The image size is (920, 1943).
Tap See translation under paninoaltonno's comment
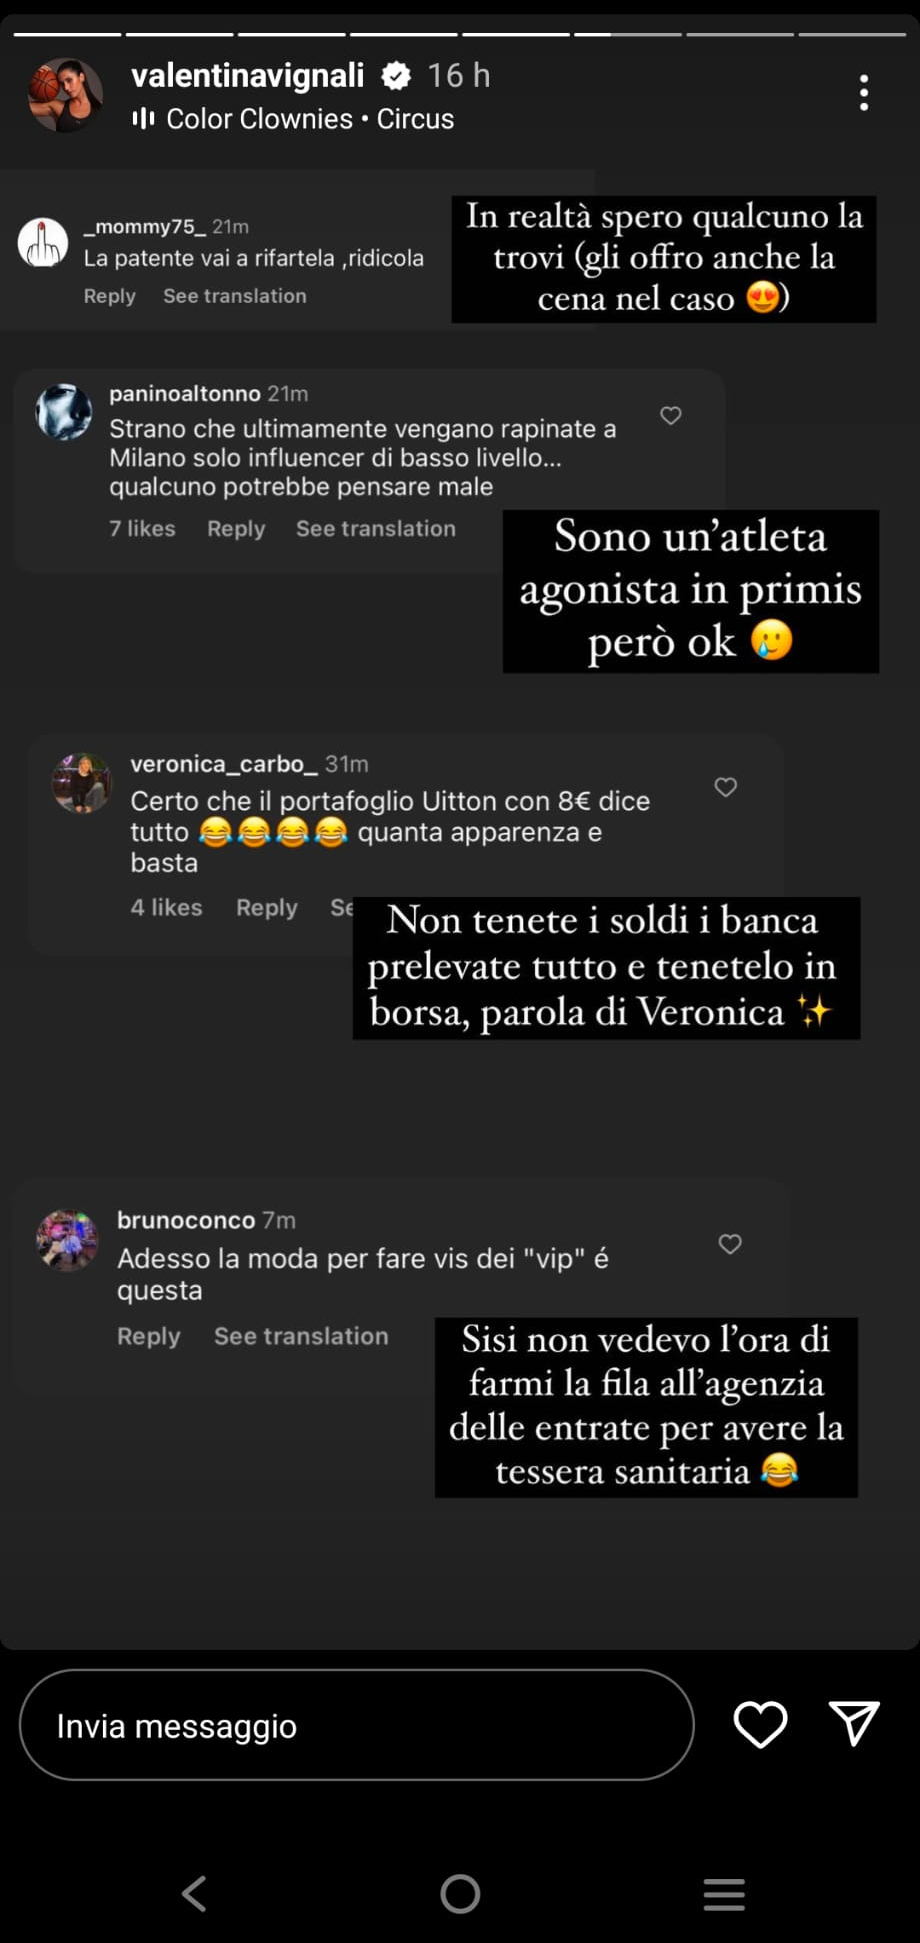pos(376,529)
